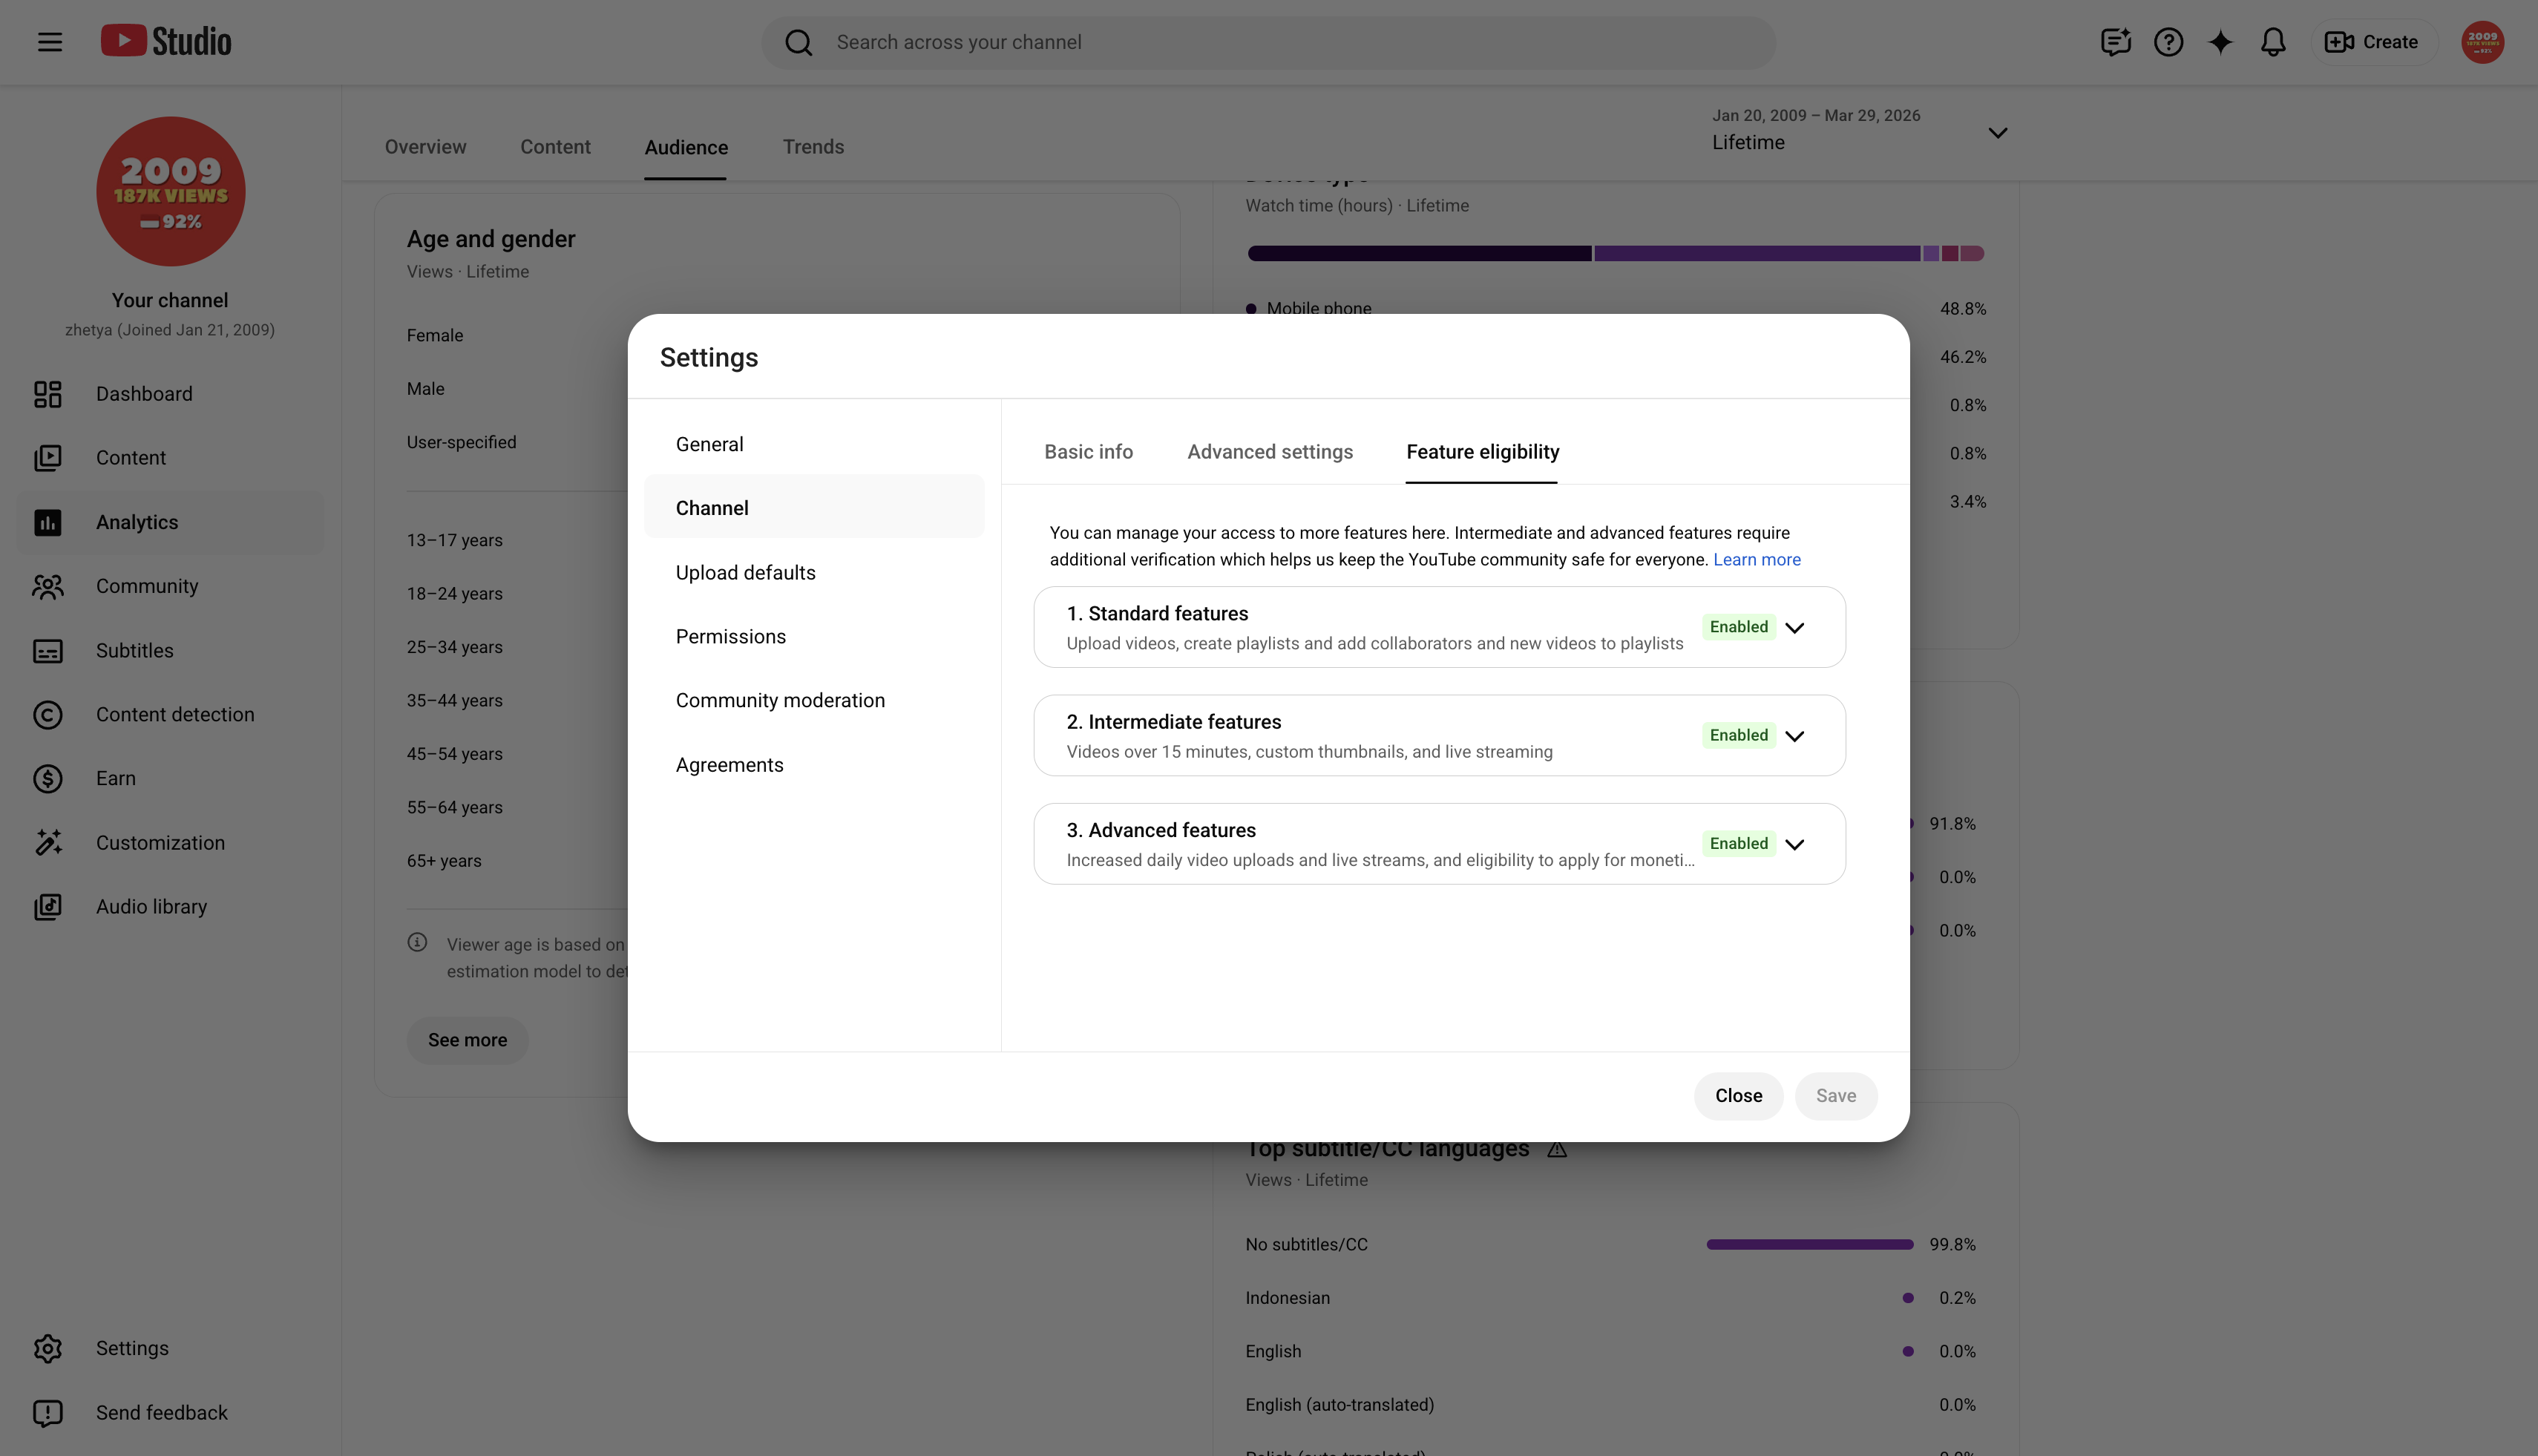Select the Analytics sidebar icon

click(48, 522)
